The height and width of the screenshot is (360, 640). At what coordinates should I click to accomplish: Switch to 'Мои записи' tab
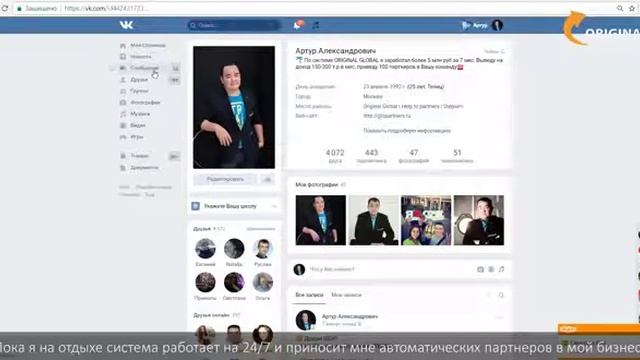point(347,295)
